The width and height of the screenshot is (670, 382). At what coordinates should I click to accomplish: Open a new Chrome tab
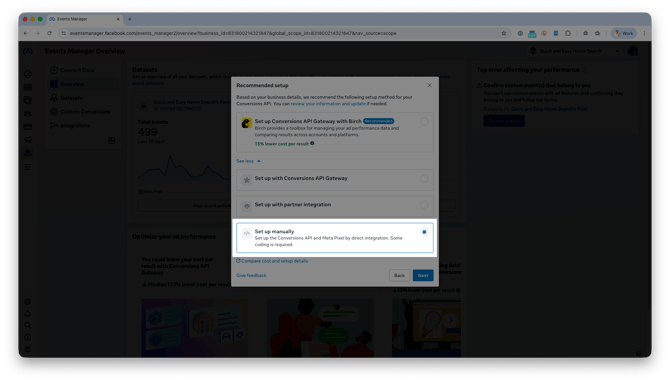click(x=130, y=19)
